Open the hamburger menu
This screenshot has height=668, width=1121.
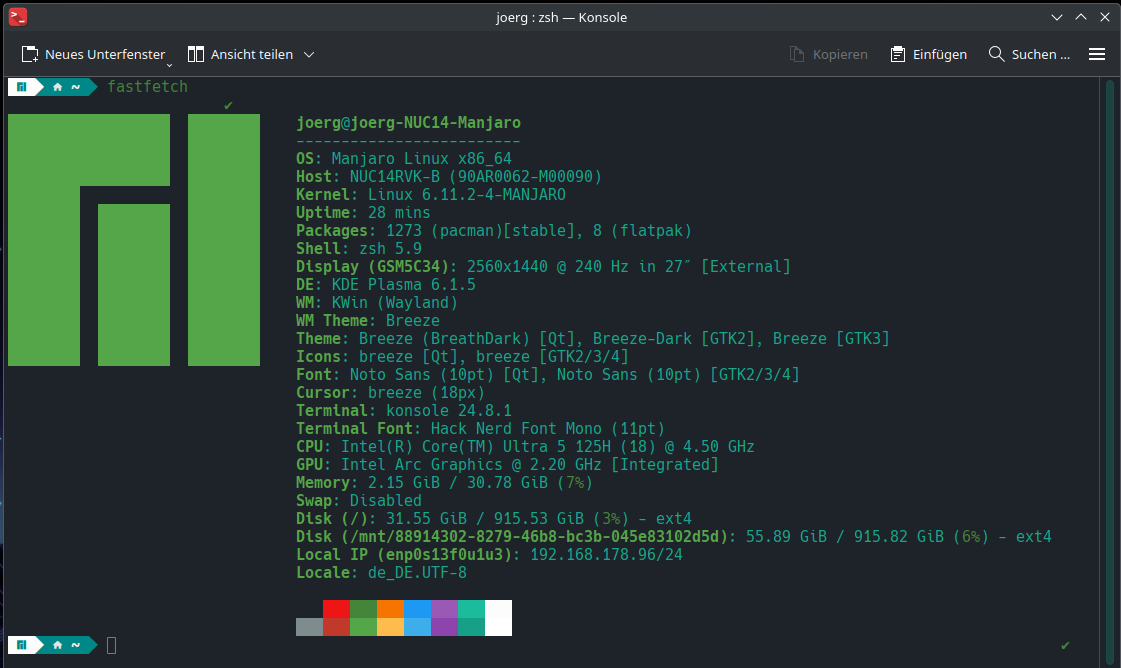pos(1097,54)
